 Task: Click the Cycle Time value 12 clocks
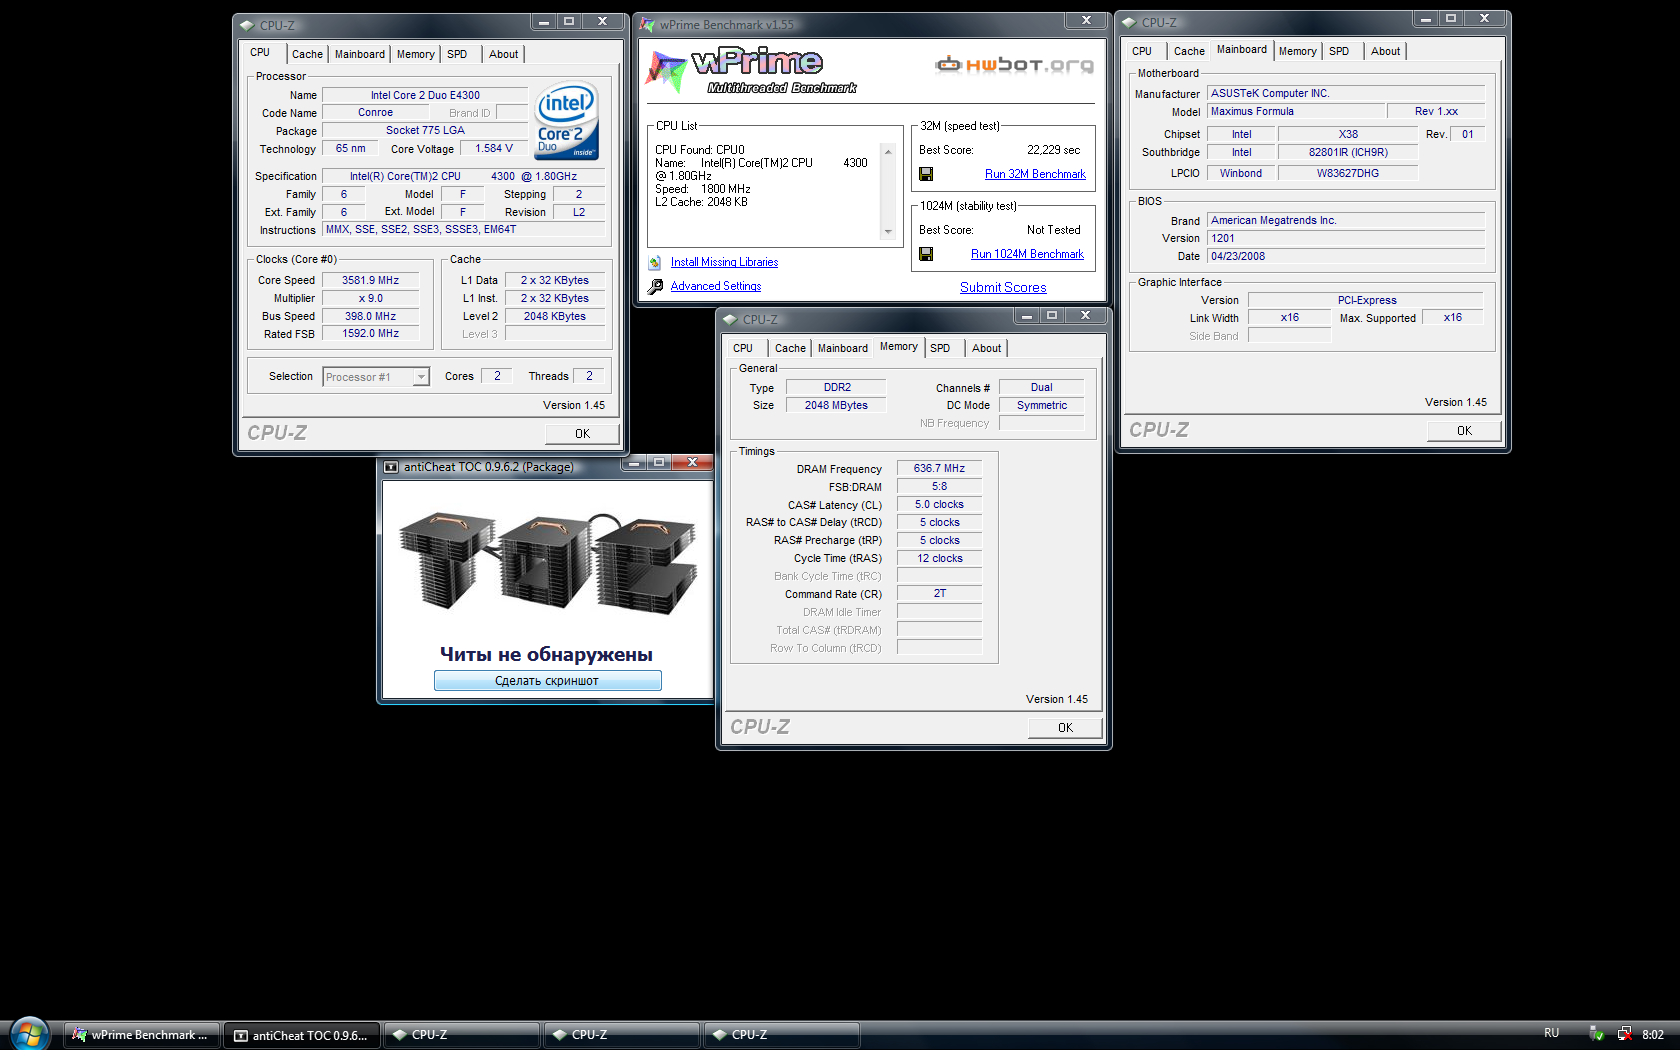(x=939, y=559)
